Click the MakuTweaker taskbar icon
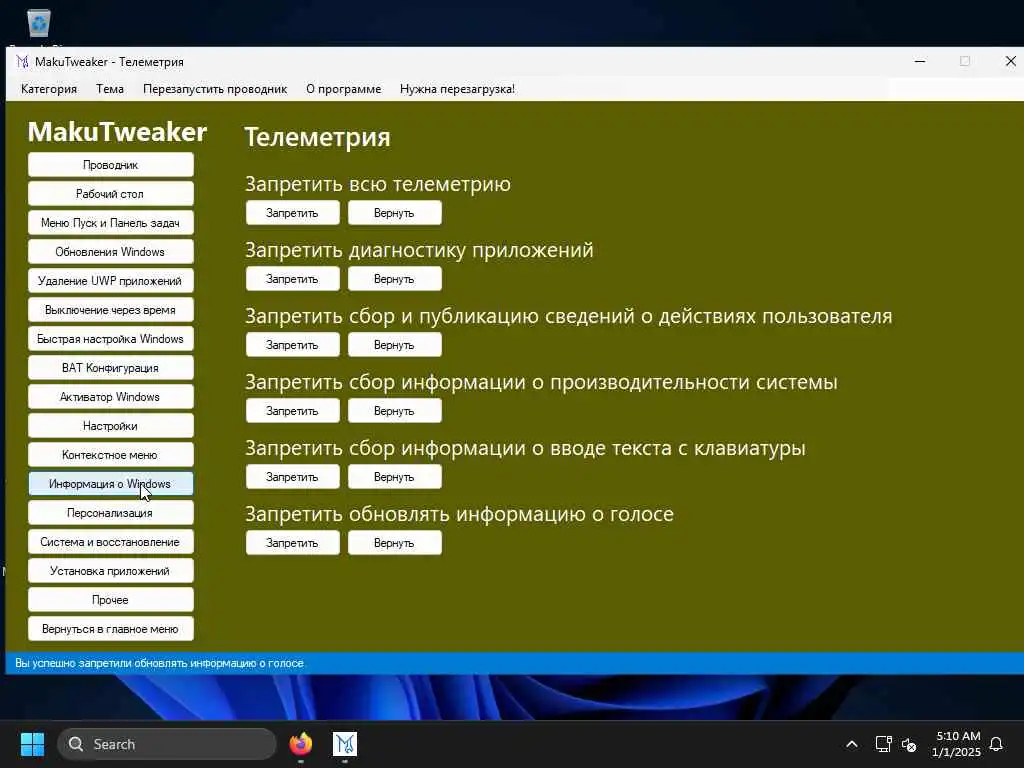Screen dimensions: 1024x768 pyautogui.click(x=345, y=744)
